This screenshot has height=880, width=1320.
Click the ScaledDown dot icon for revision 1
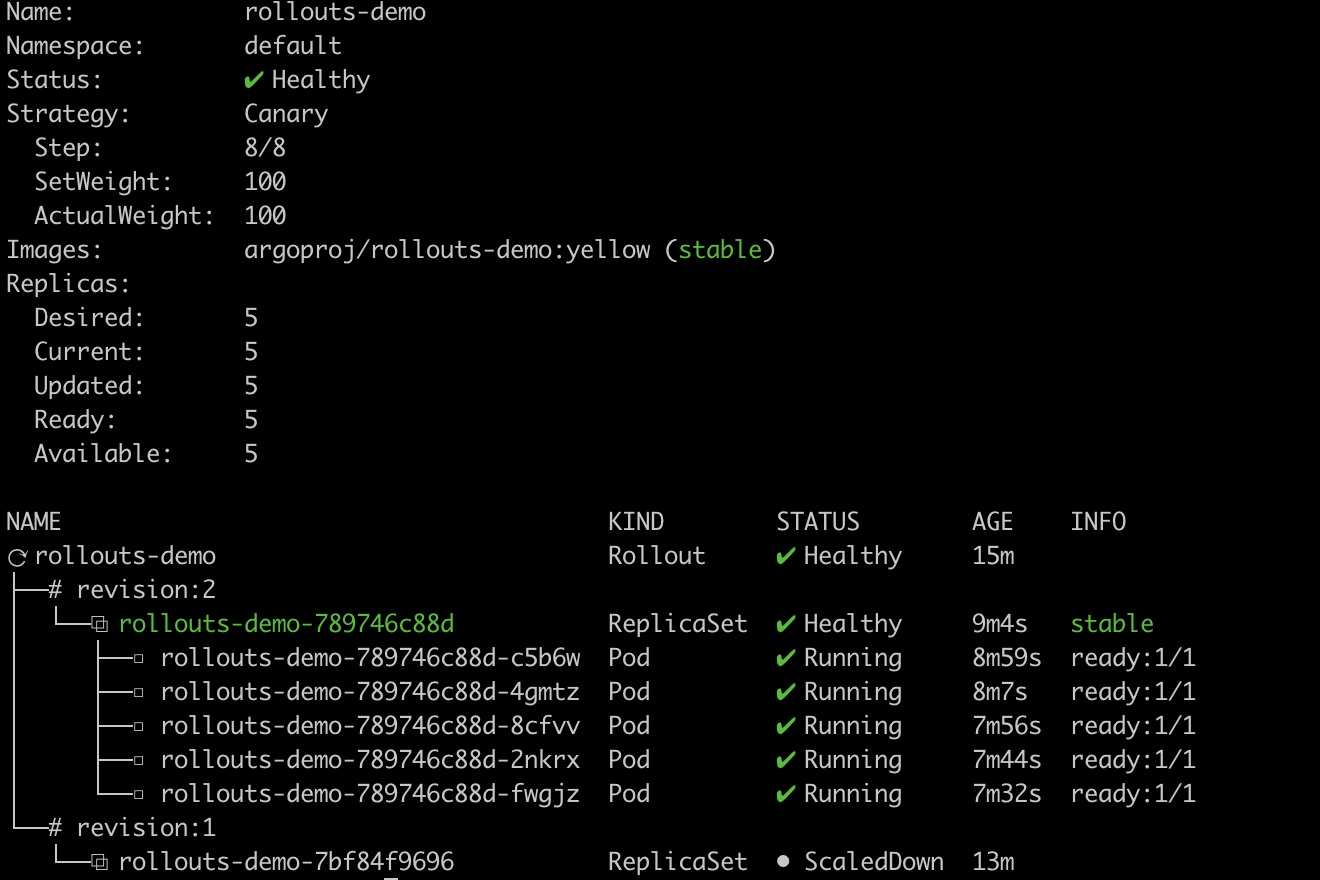(x=784, y=862)
